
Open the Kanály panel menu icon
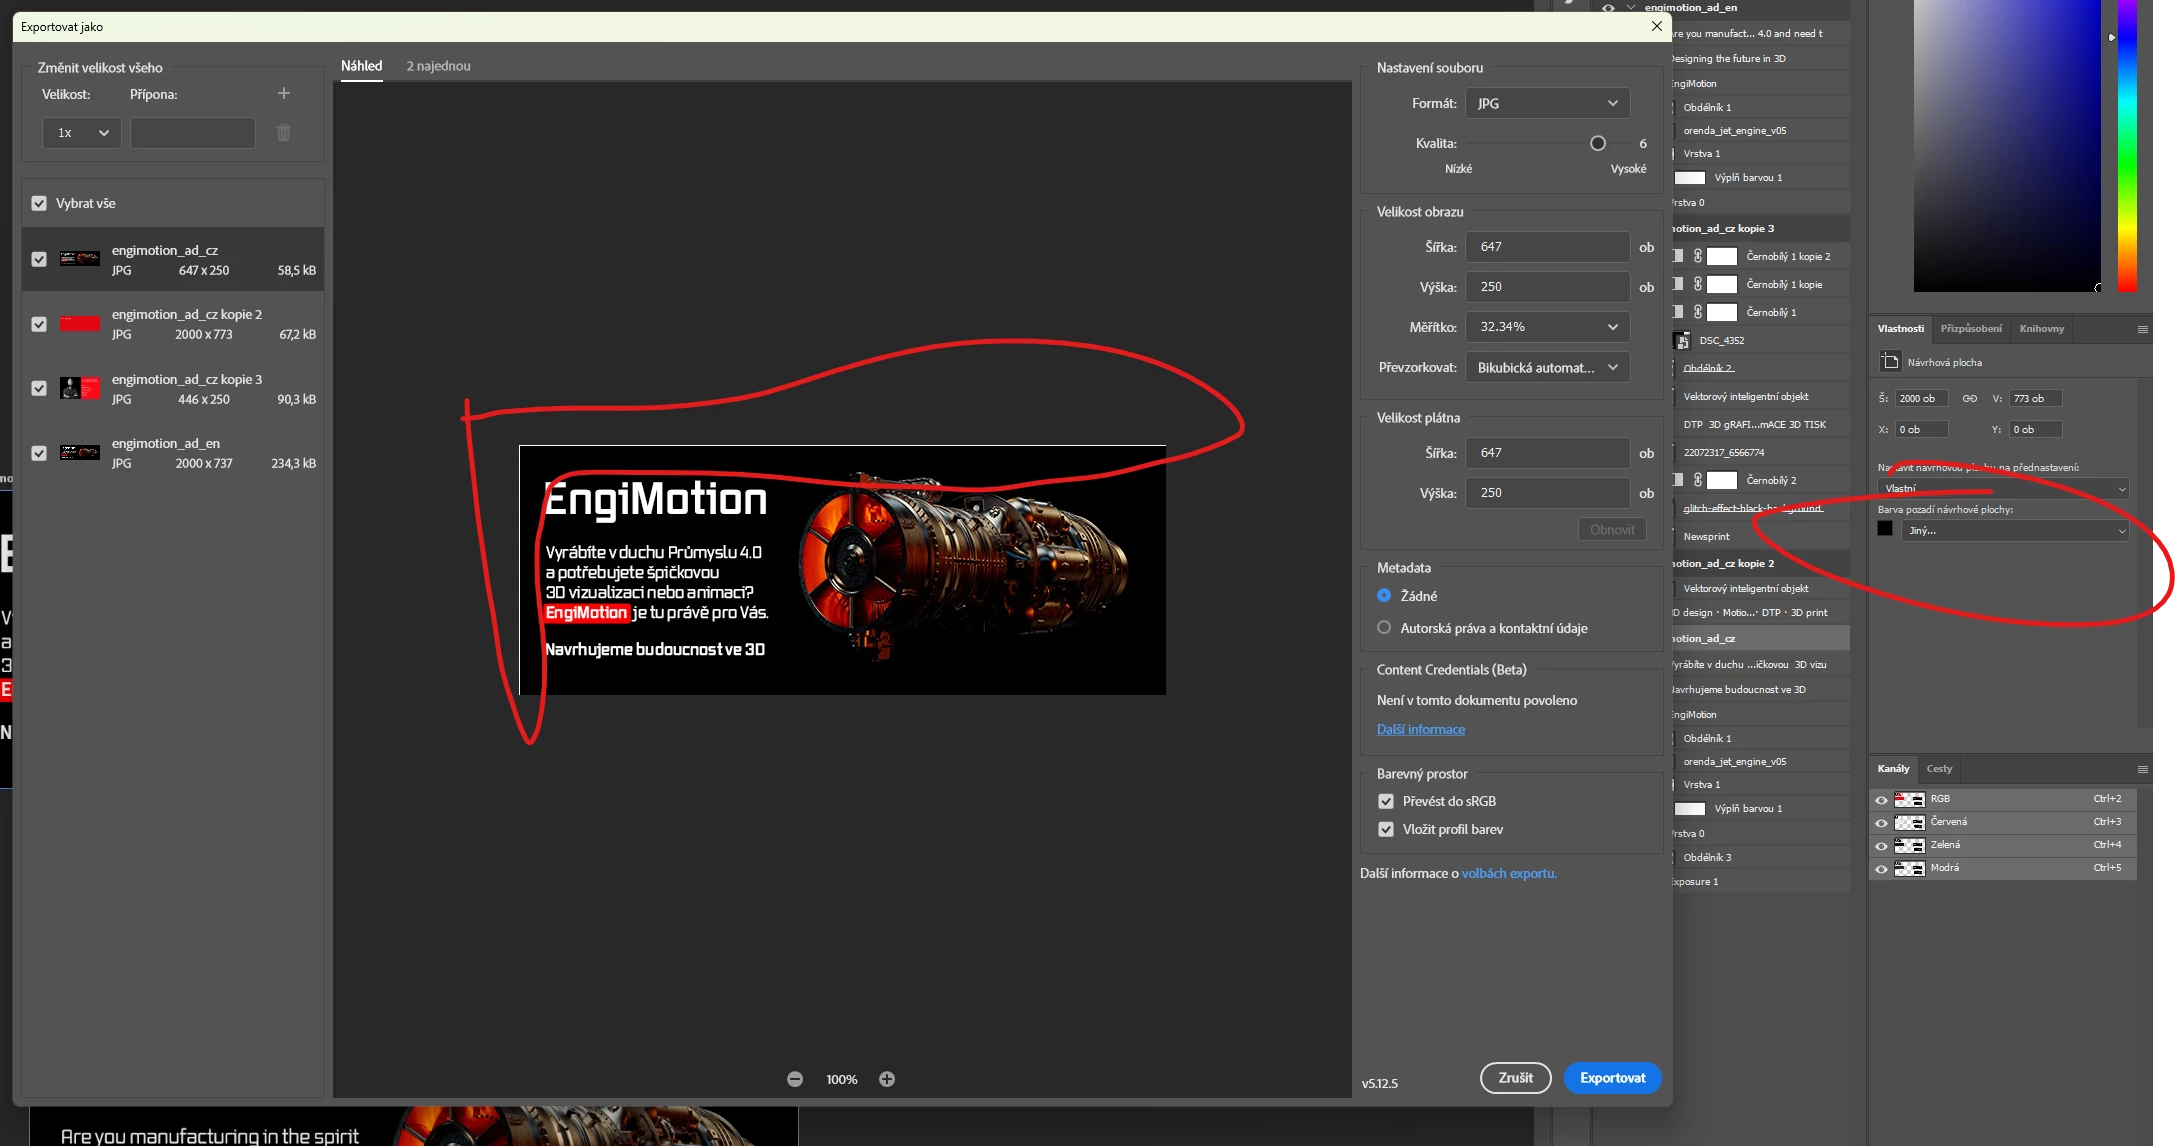pos(2143,769)
